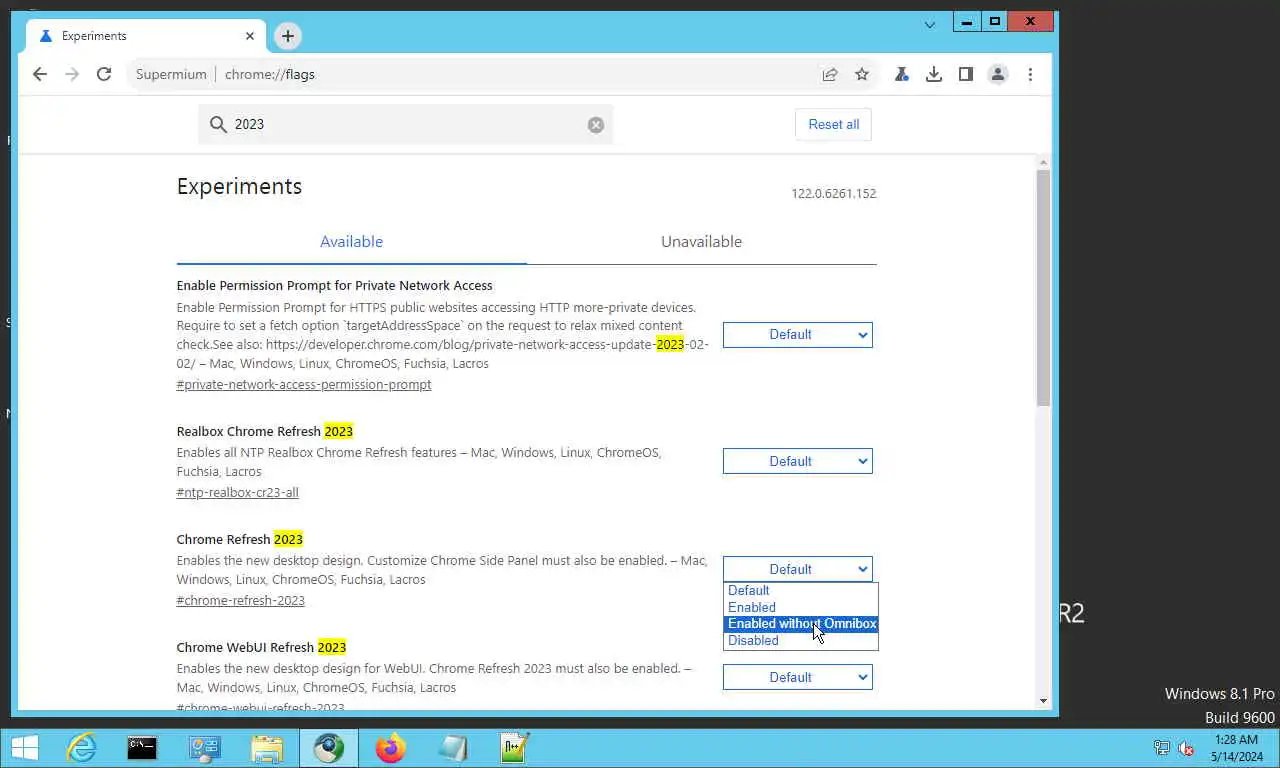Open Server Manager from the taskbar
The width and height of the screenshot is (1280, 768).
coord(205,748)
